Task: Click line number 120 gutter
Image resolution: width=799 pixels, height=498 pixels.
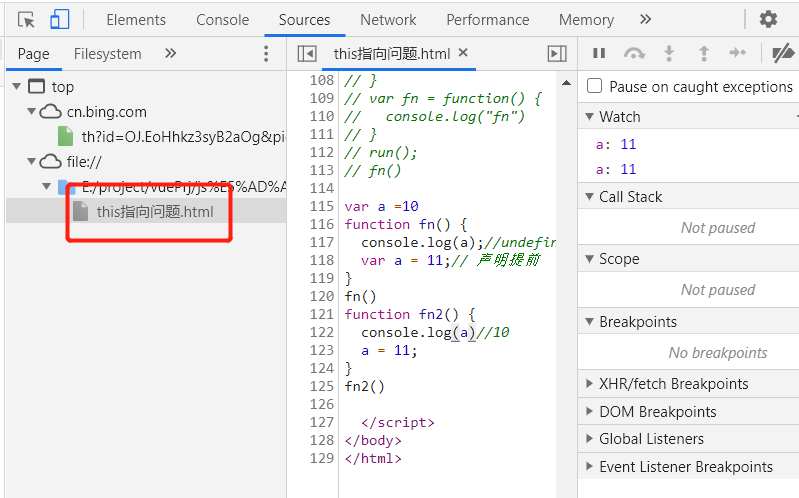Action: (322, 296)
